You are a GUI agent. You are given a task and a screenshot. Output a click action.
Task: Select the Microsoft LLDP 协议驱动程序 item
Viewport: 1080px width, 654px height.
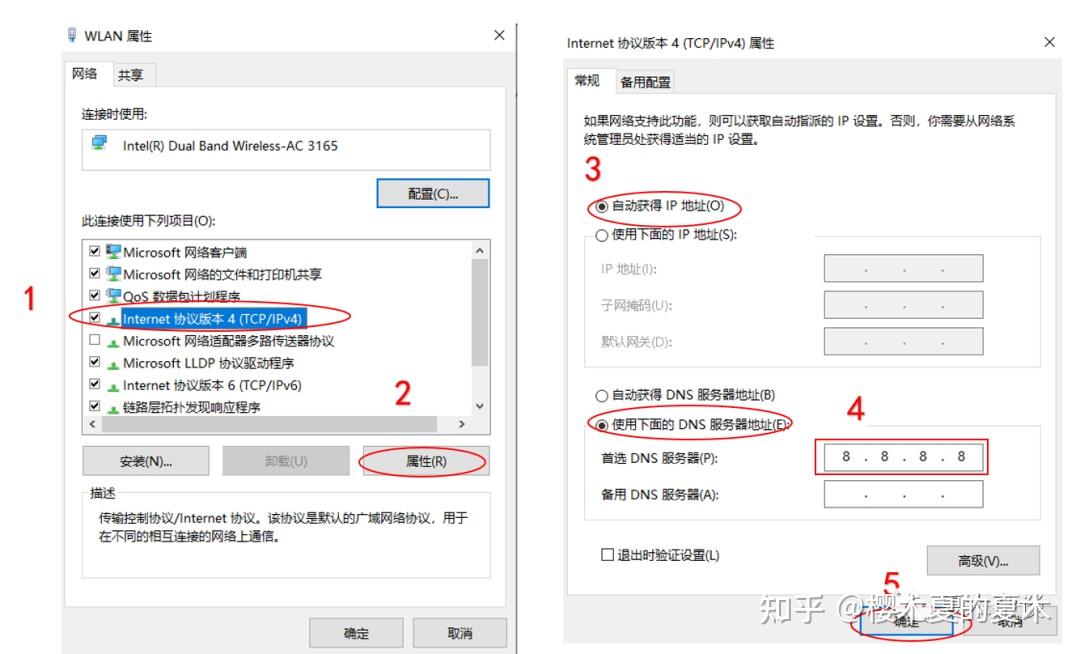pos(208,363)
